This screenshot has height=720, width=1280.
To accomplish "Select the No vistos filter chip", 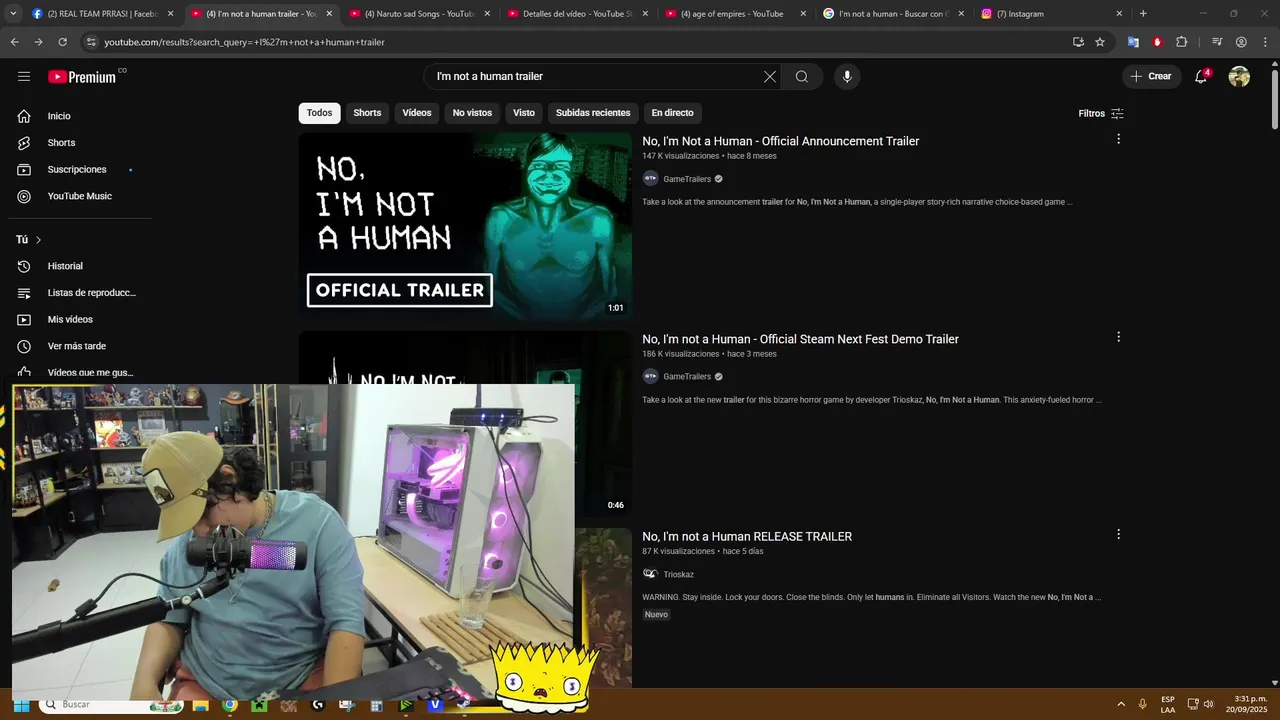I will coord(472,113).
